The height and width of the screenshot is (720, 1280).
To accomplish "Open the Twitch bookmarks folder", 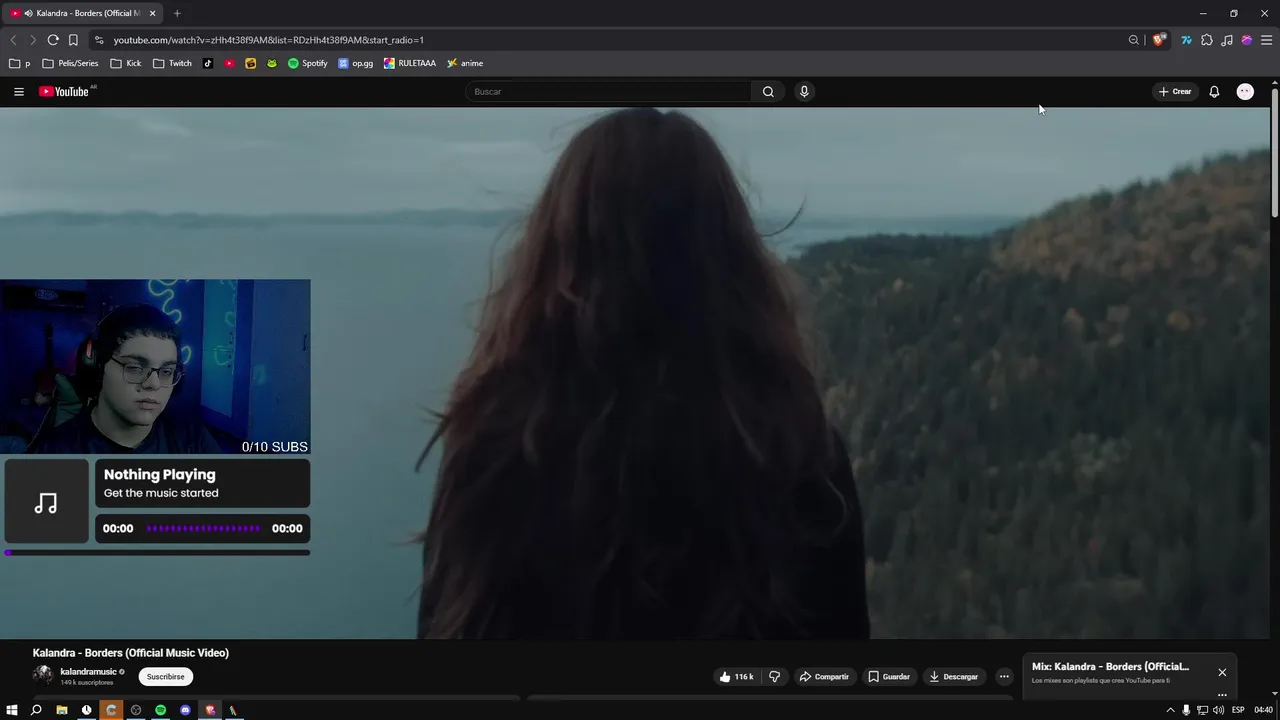I will [172, 63].
